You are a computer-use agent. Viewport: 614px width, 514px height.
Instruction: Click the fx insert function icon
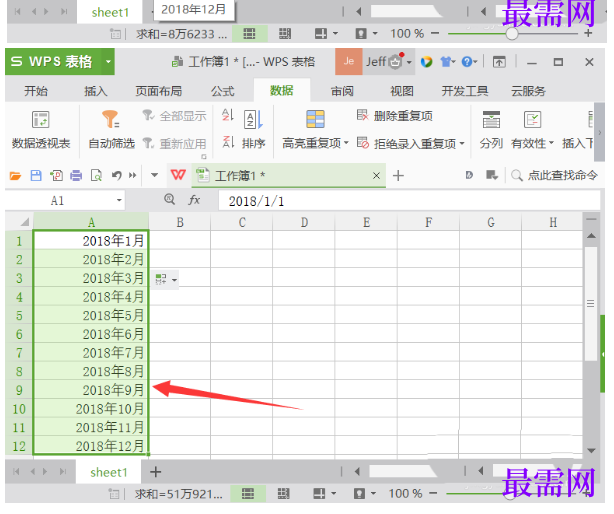click(x=194, y=200)
